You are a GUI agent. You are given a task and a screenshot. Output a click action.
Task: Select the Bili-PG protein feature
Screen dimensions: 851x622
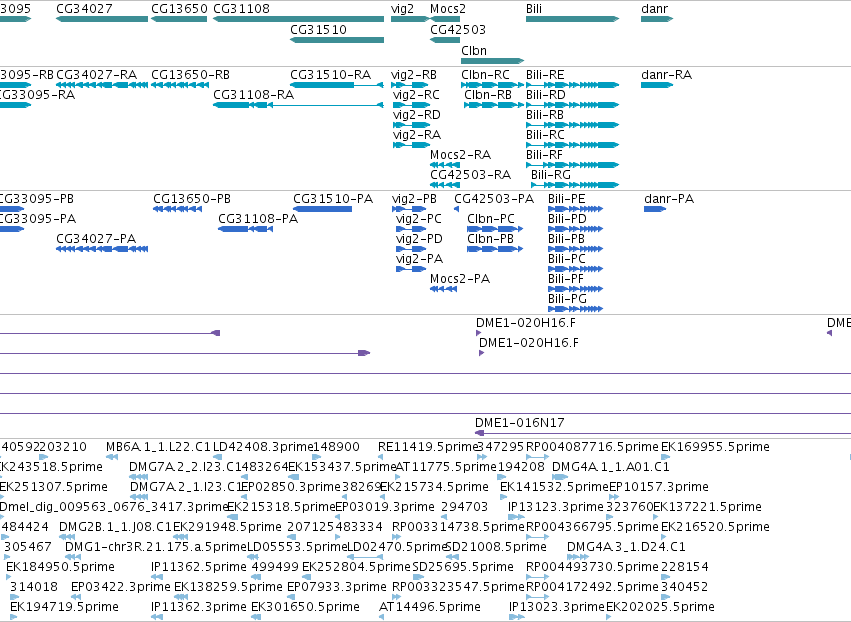pos(575,309)
